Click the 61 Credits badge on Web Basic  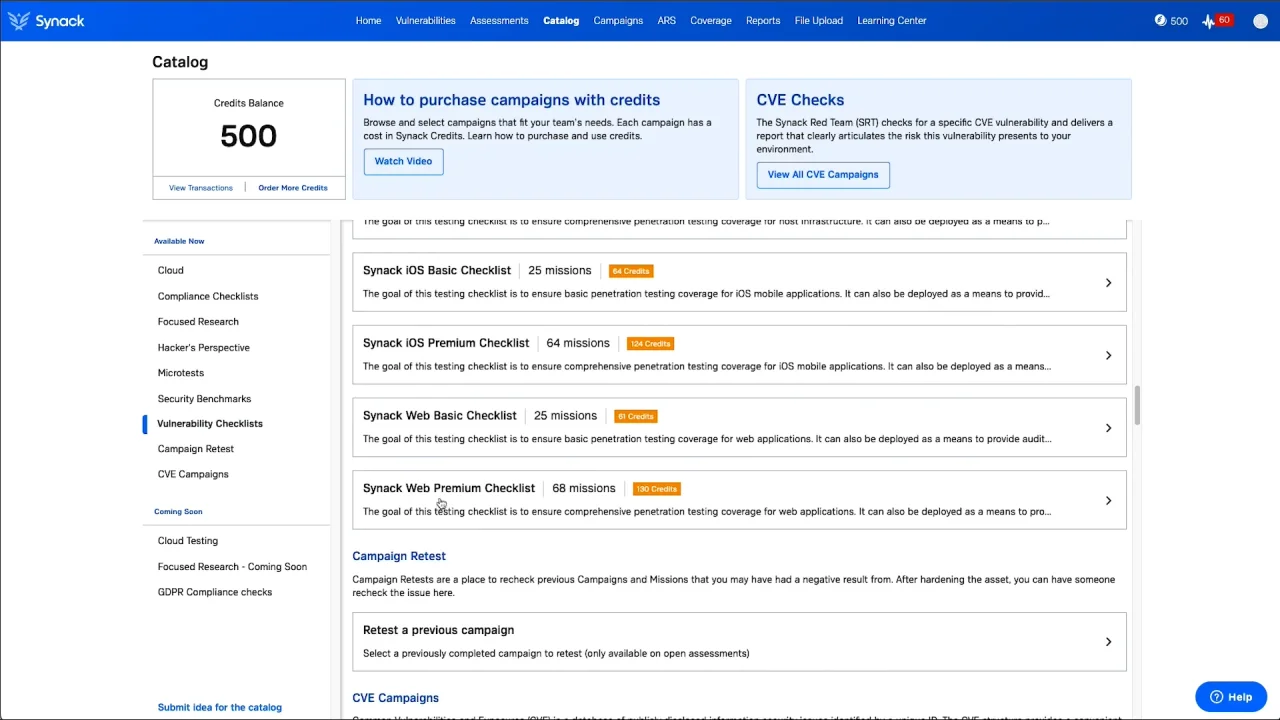635,416
